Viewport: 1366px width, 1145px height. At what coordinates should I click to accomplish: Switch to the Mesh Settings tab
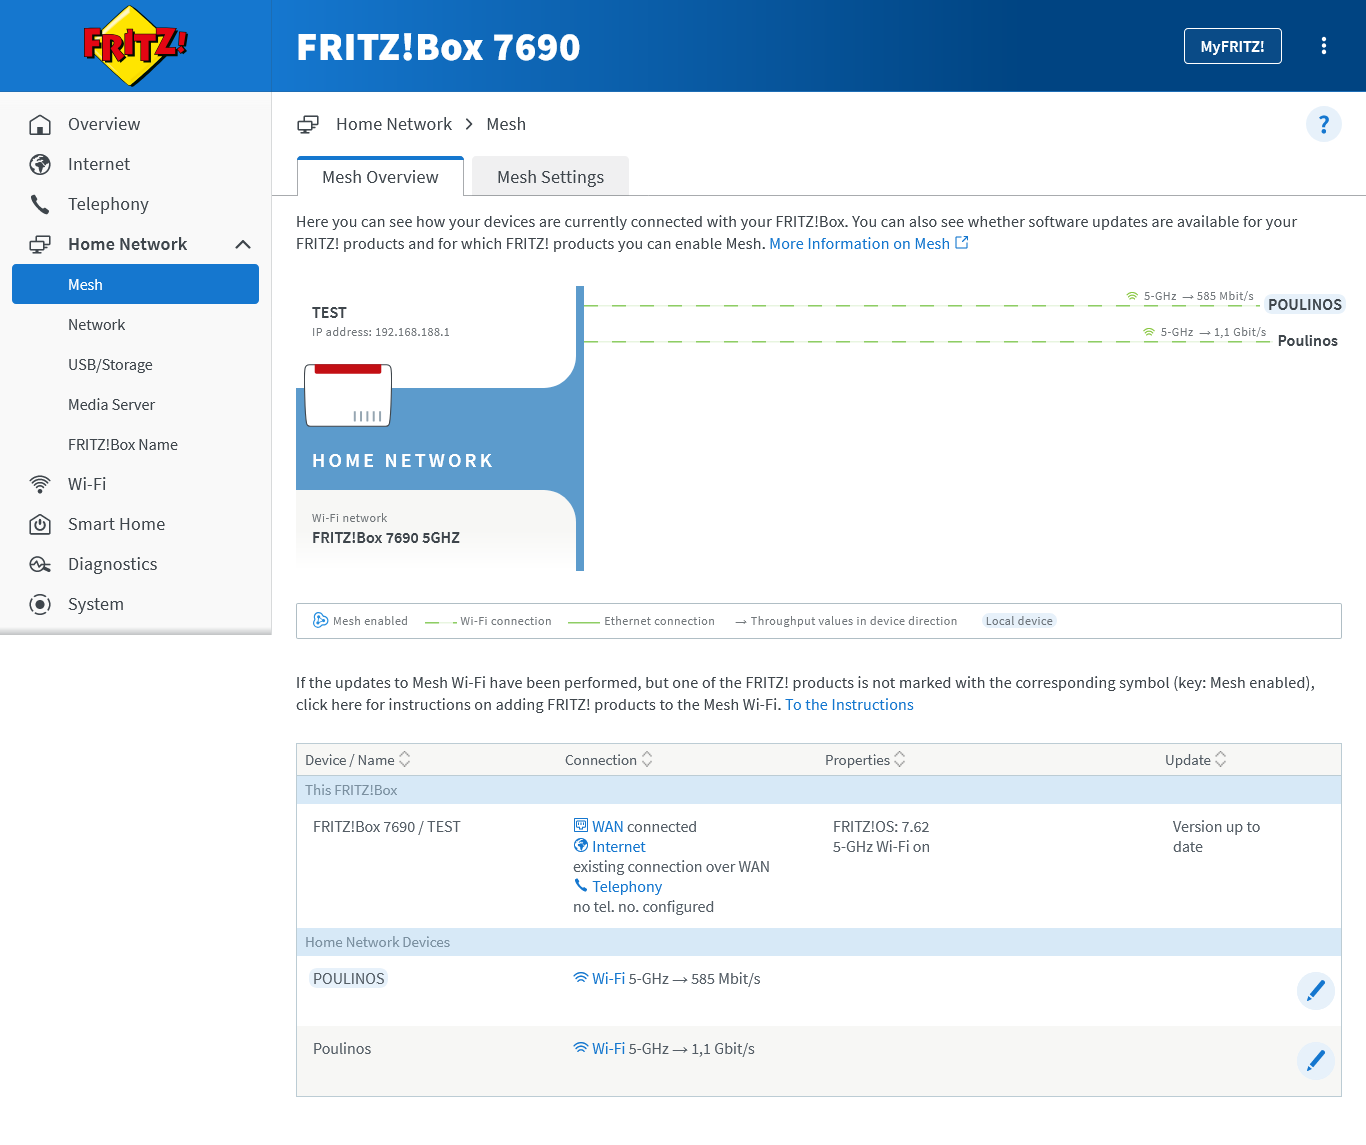pos(550,177)
